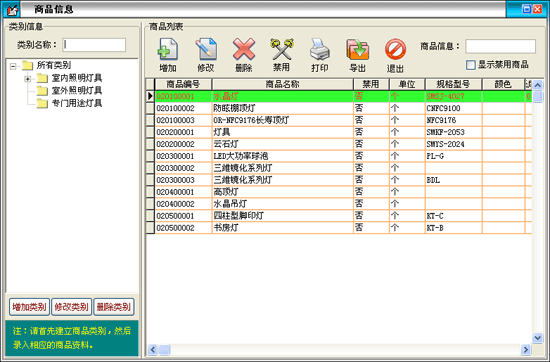Click the 禁用 column header

371,84
